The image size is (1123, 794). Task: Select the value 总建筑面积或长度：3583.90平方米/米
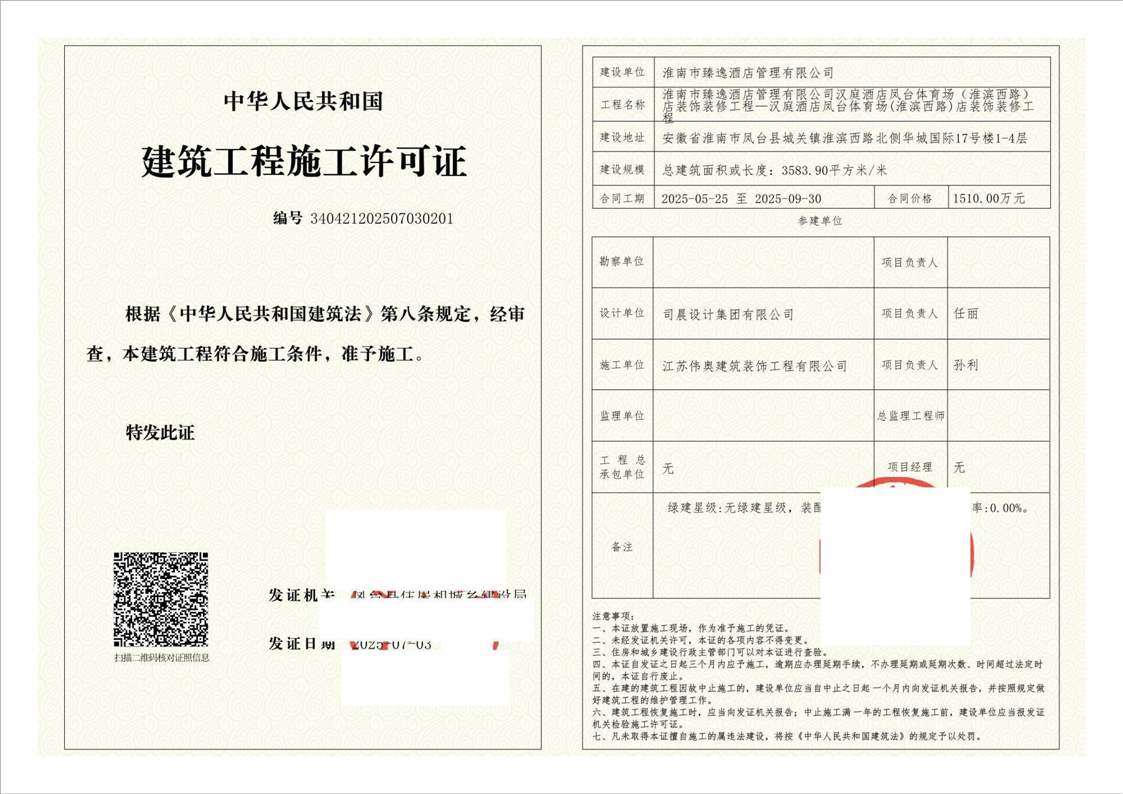pos(774,170)
